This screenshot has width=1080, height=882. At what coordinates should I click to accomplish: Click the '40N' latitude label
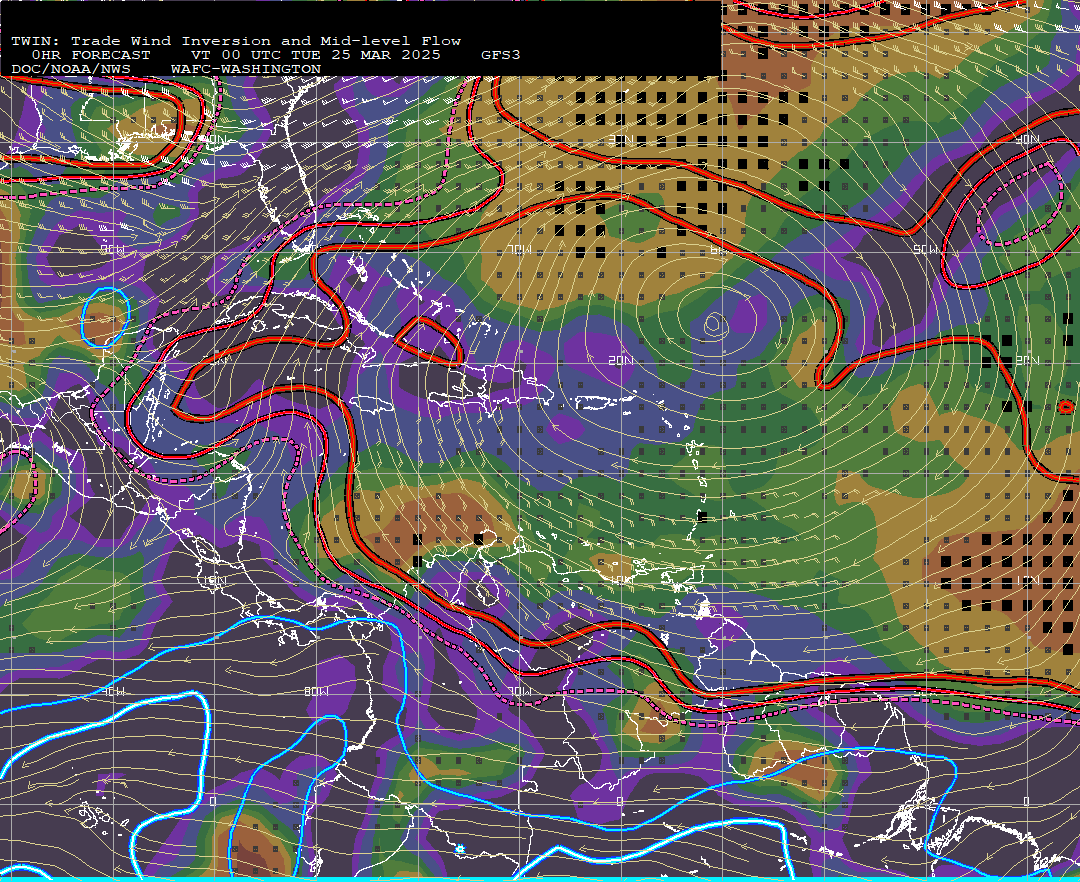(x=1027, y=140)
